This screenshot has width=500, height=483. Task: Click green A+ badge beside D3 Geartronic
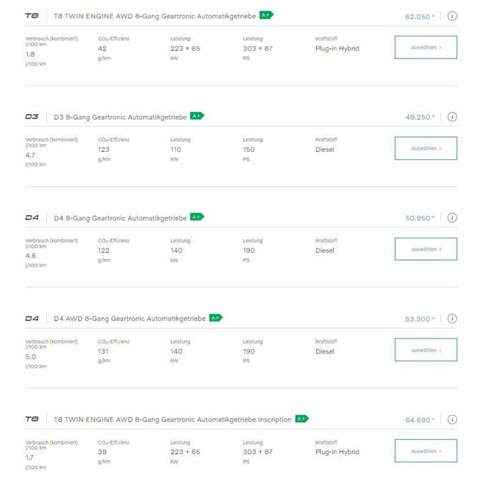click(197, 116)
